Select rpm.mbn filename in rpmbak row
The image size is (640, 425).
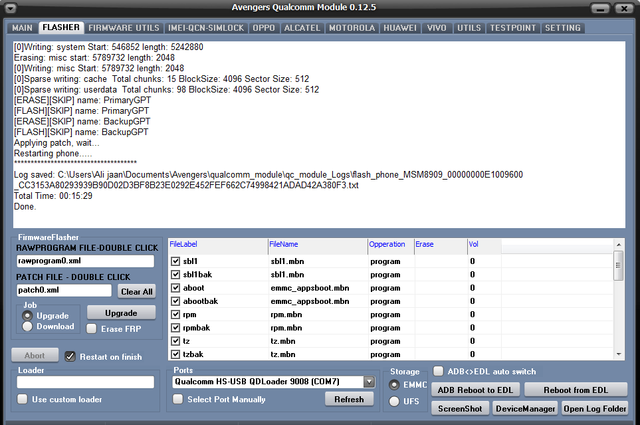286,328
